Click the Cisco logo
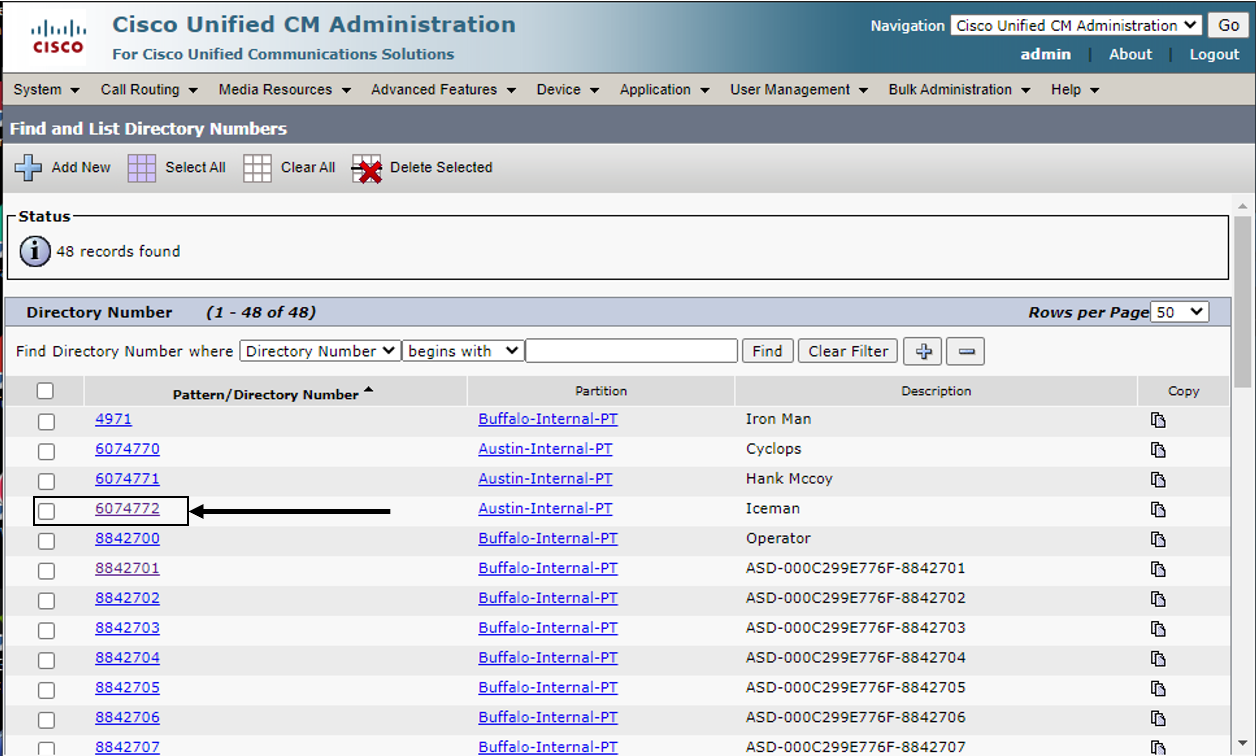 [58, 36]
